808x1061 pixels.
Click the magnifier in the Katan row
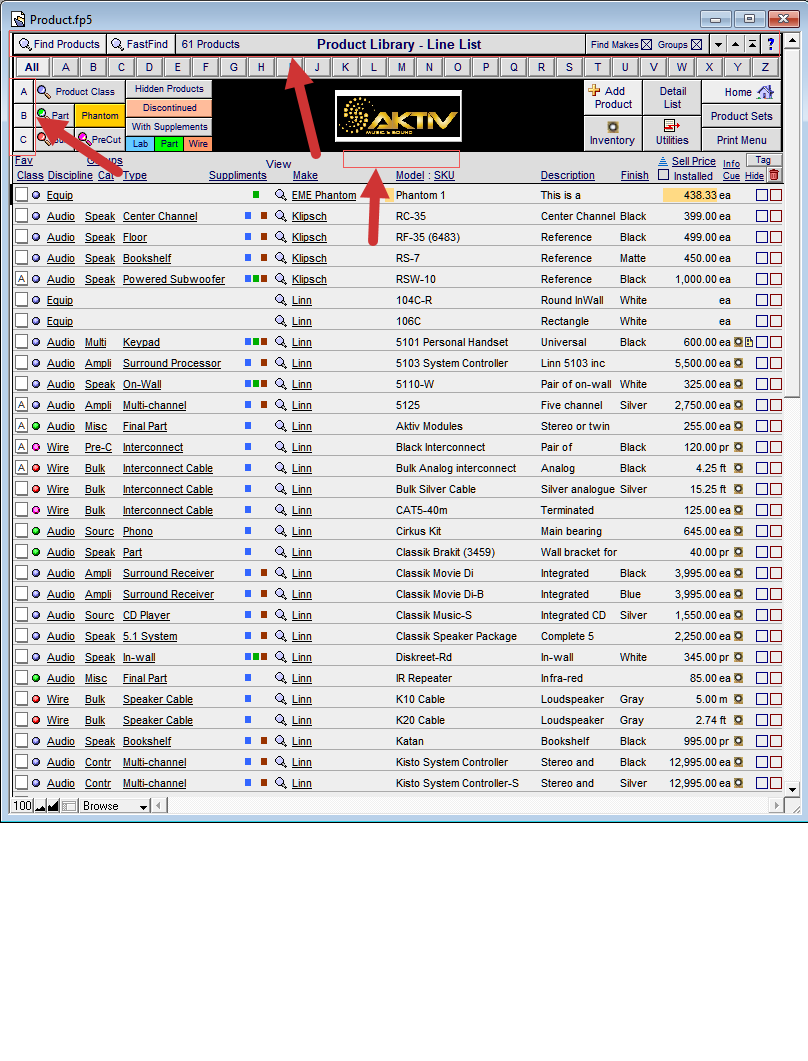pyautogui.click(x=281, y=741)
